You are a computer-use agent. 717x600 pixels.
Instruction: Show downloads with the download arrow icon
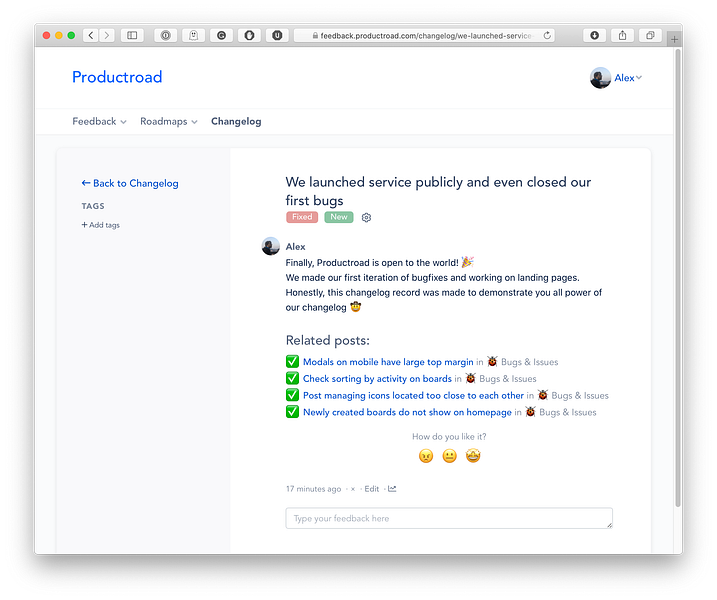[594, 35]
